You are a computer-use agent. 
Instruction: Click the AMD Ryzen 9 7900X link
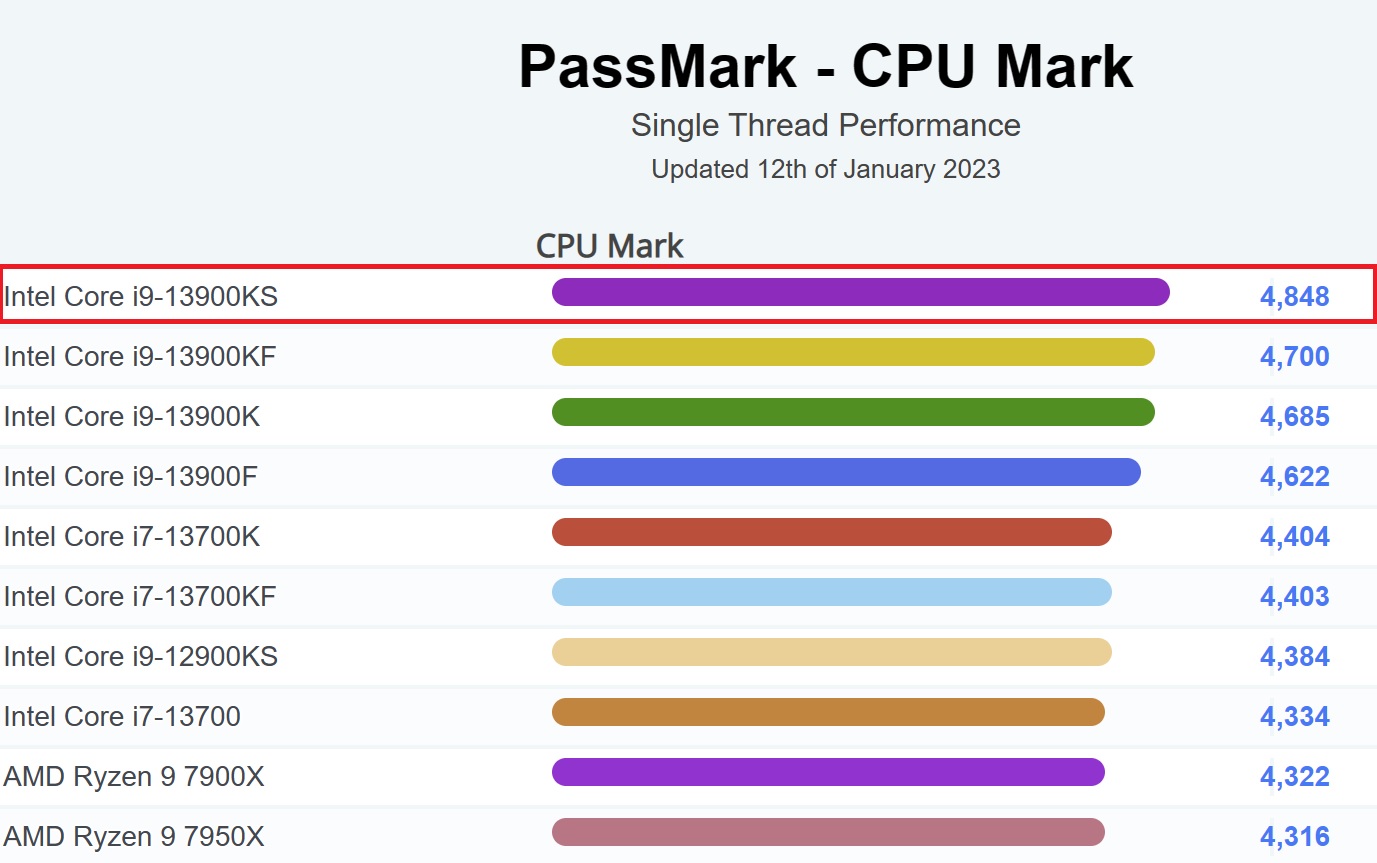point(134,777)
